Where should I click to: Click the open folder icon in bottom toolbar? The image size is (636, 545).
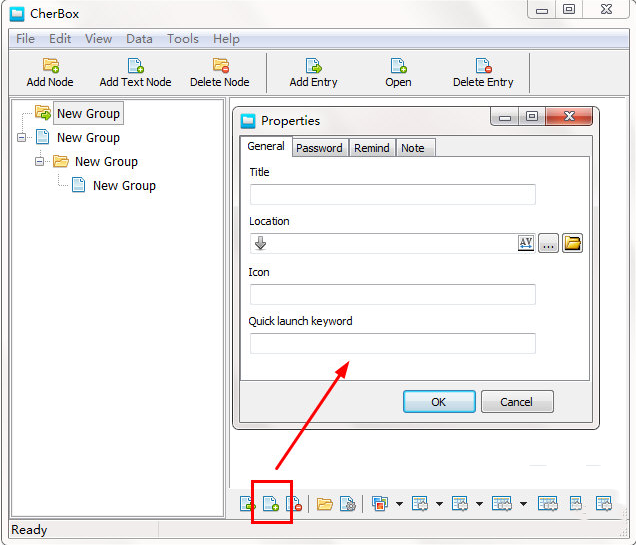point(324,504)
